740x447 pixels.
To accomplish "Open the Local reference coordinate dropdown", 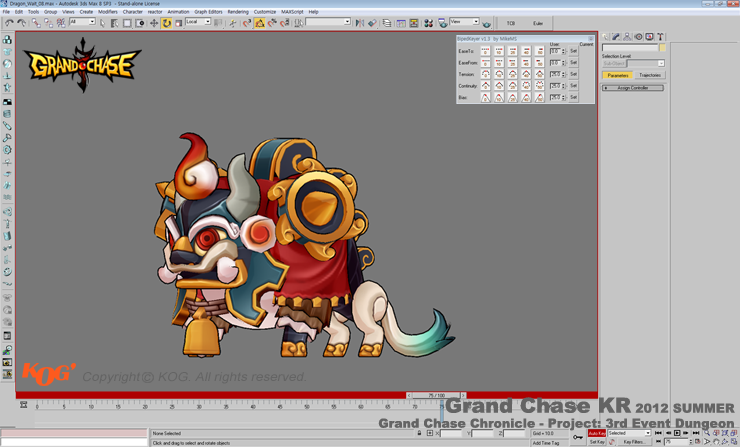I will coord(197,22).
